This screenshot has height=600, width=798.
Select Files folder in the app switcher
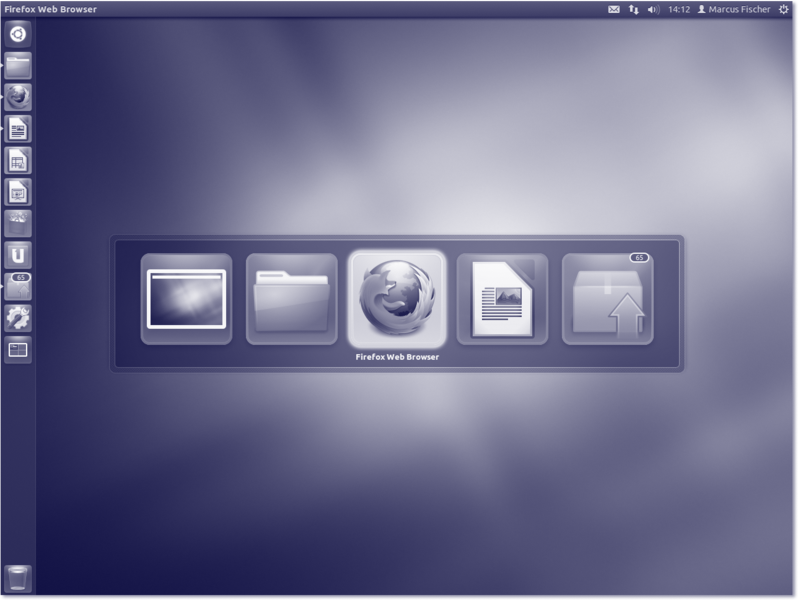291,299
